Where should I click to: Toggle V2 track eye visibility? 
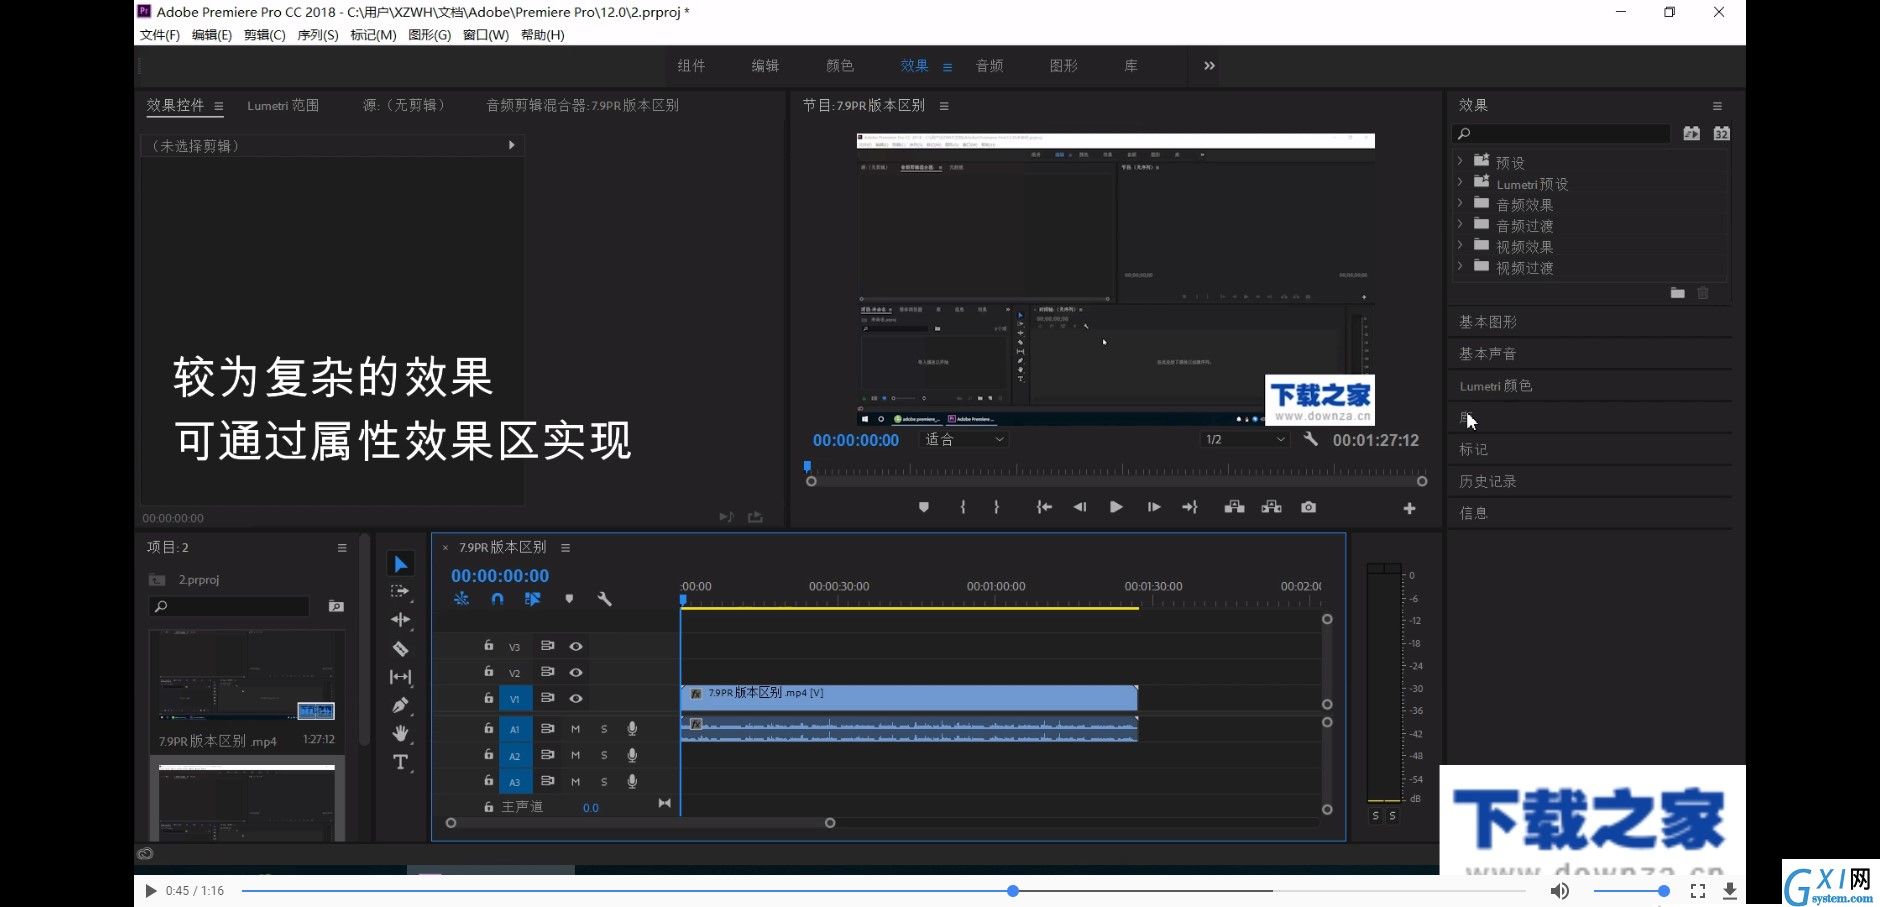[576, 672]
